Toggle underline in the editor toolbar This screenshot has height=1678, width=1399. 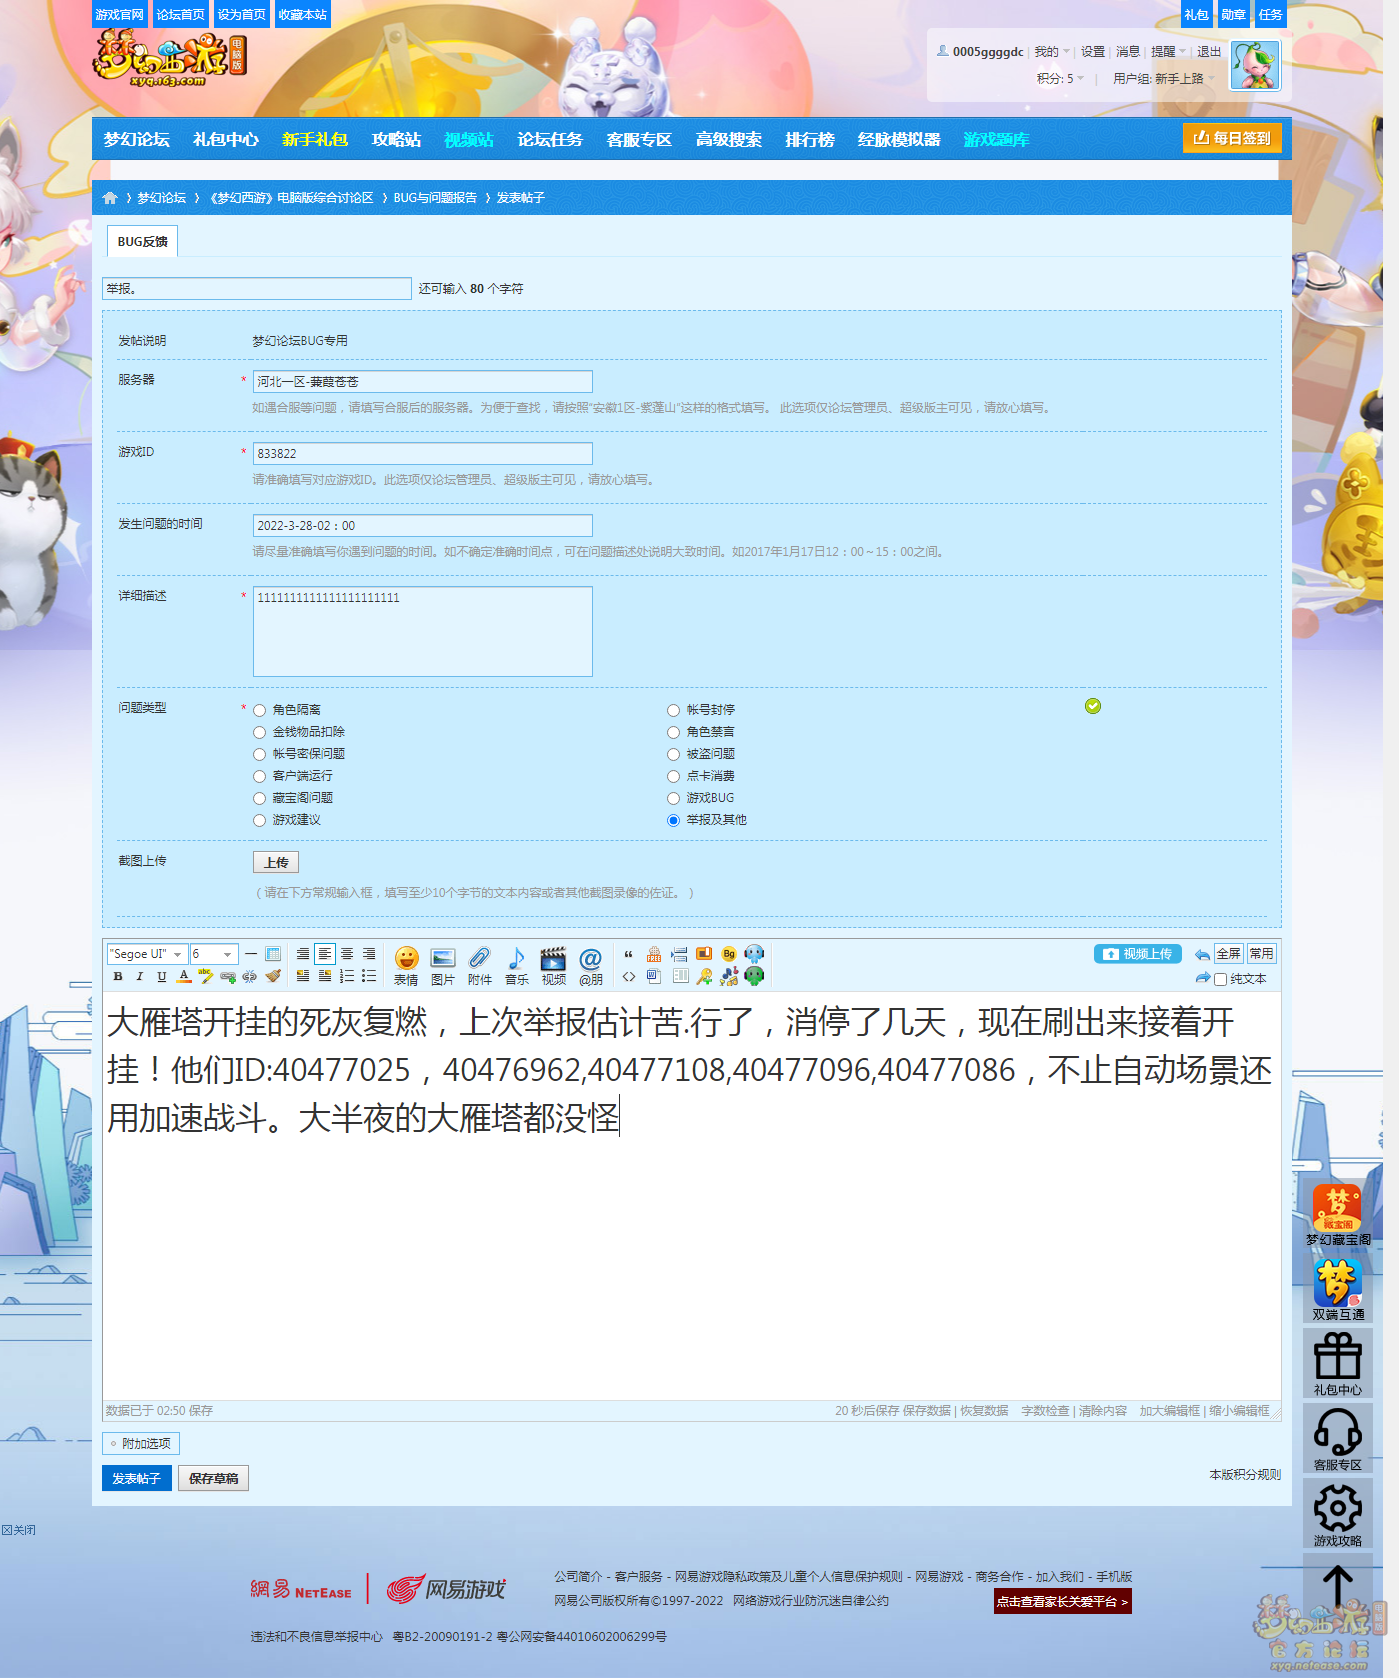coord(162,977)
